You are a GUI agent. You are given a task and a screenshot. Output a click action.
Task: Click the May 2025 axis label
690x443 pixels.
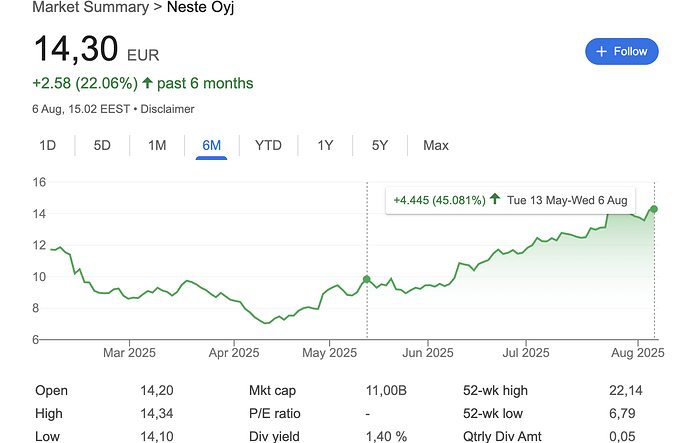330,353
